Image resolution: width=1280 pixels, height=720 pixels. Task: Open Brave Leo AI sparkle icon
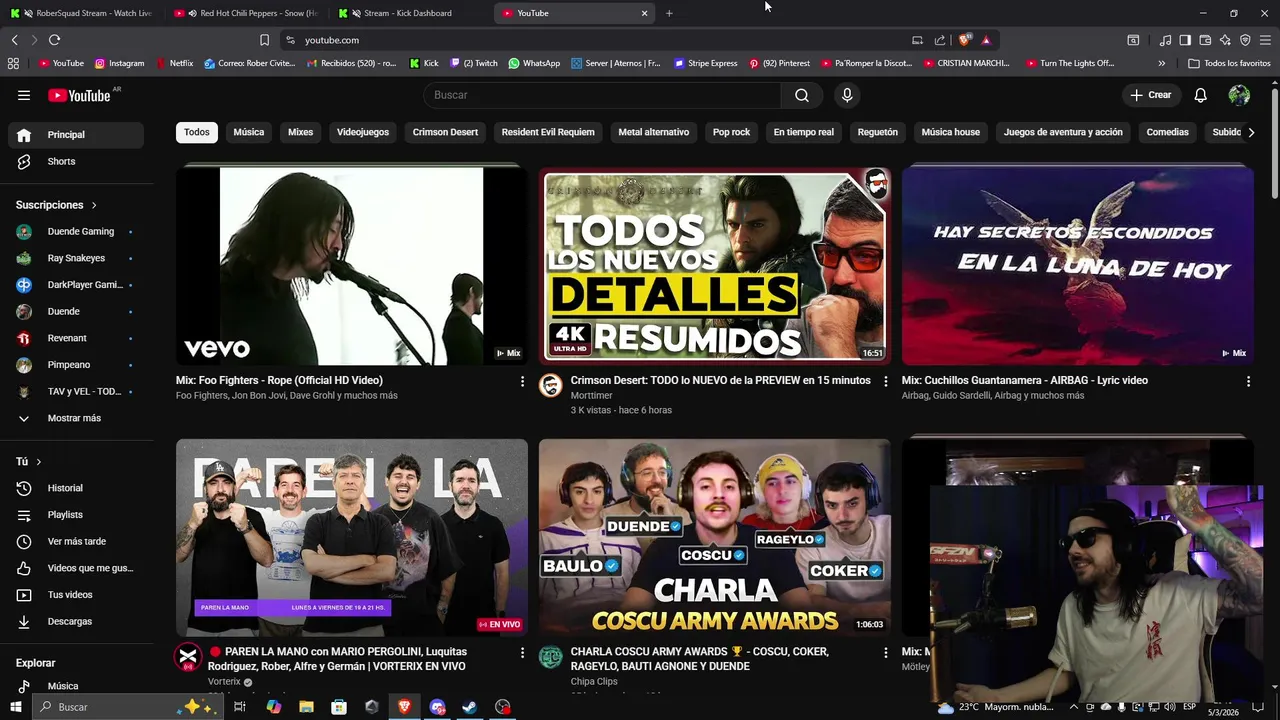1225,40
